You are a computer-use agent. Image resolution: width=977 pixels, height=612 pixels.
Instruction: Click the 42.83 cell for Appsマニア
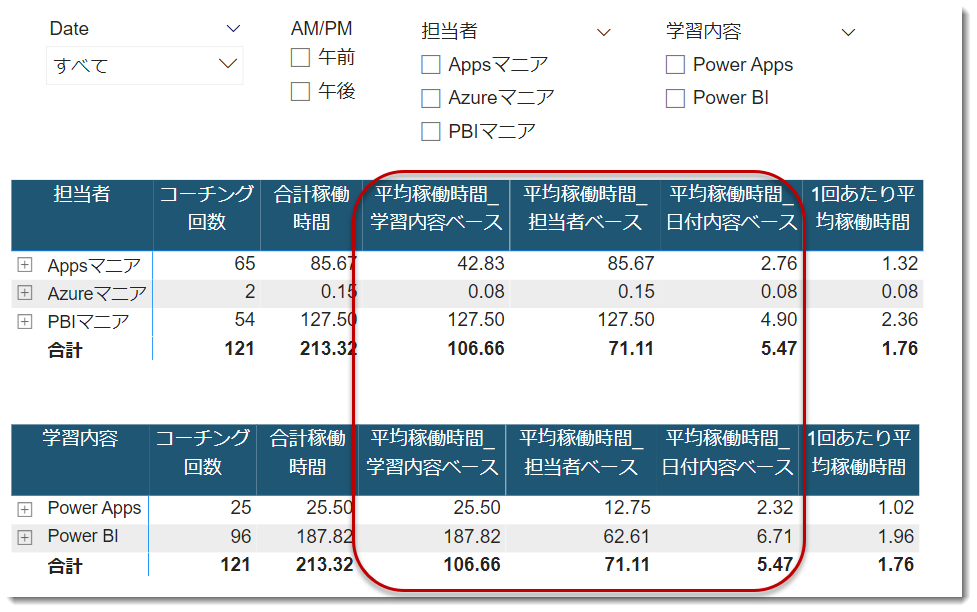pos(480,264)
